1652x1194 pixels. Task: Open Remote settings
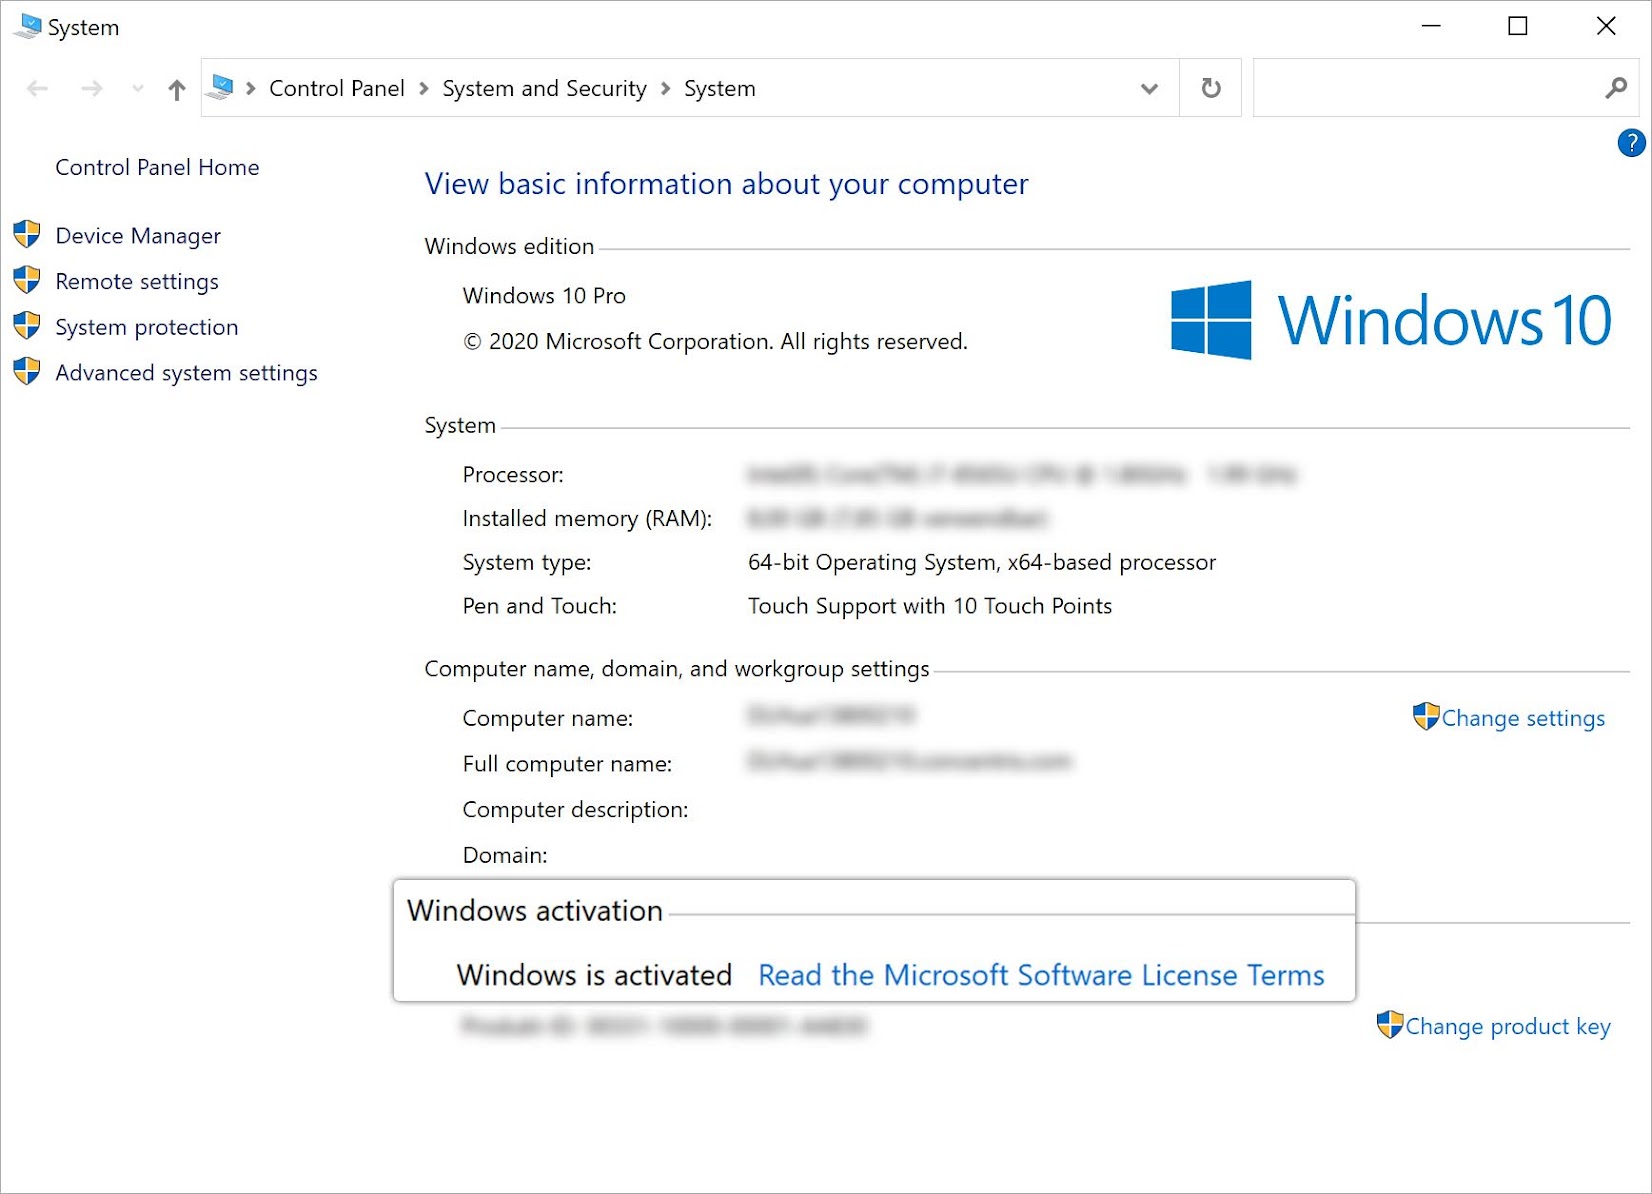point(137,281)
